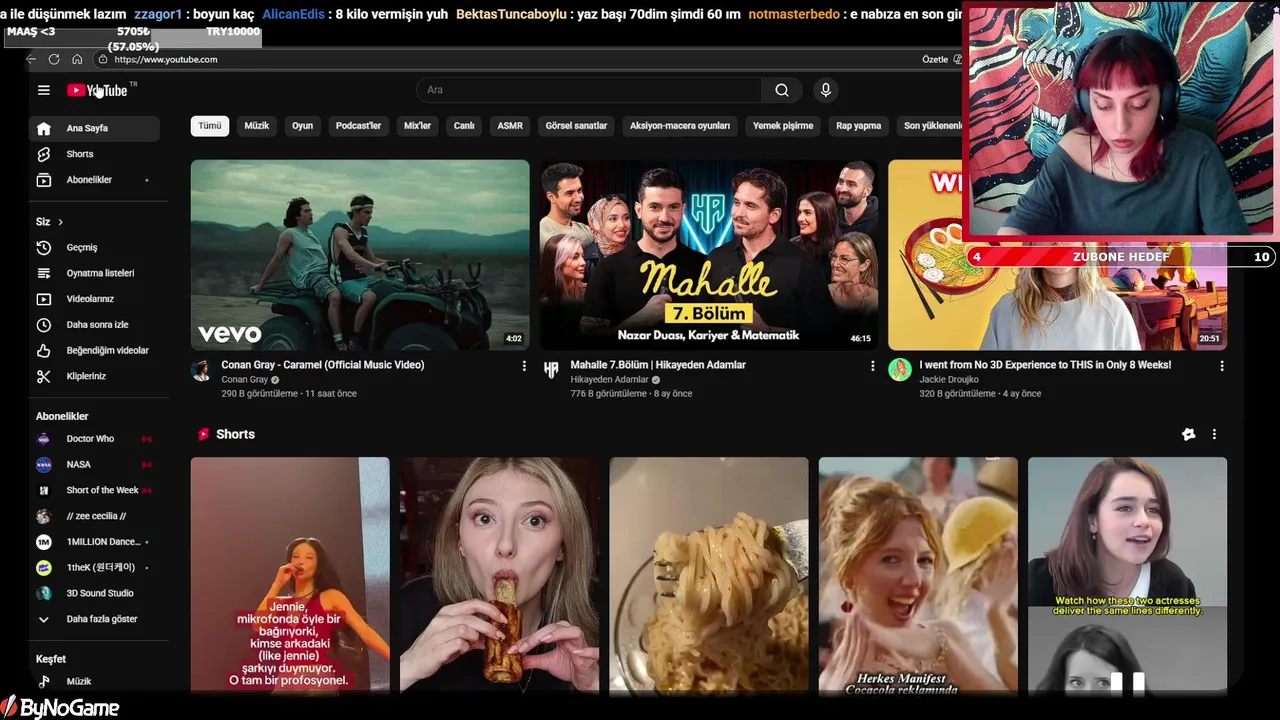Open 1theK subscription channel
Image resolution: width=1280 pixels, height=720 pixels.
94,568
